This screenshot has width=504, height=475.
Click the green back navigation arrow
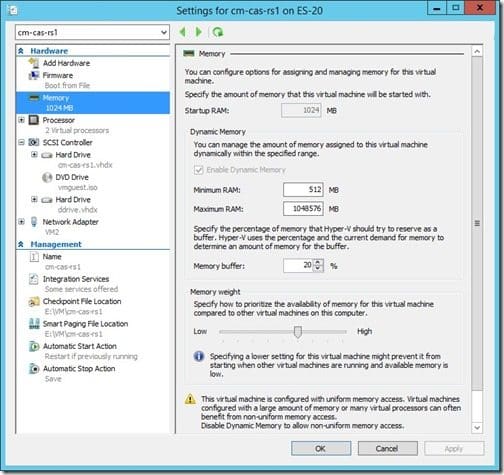[182, 32]
